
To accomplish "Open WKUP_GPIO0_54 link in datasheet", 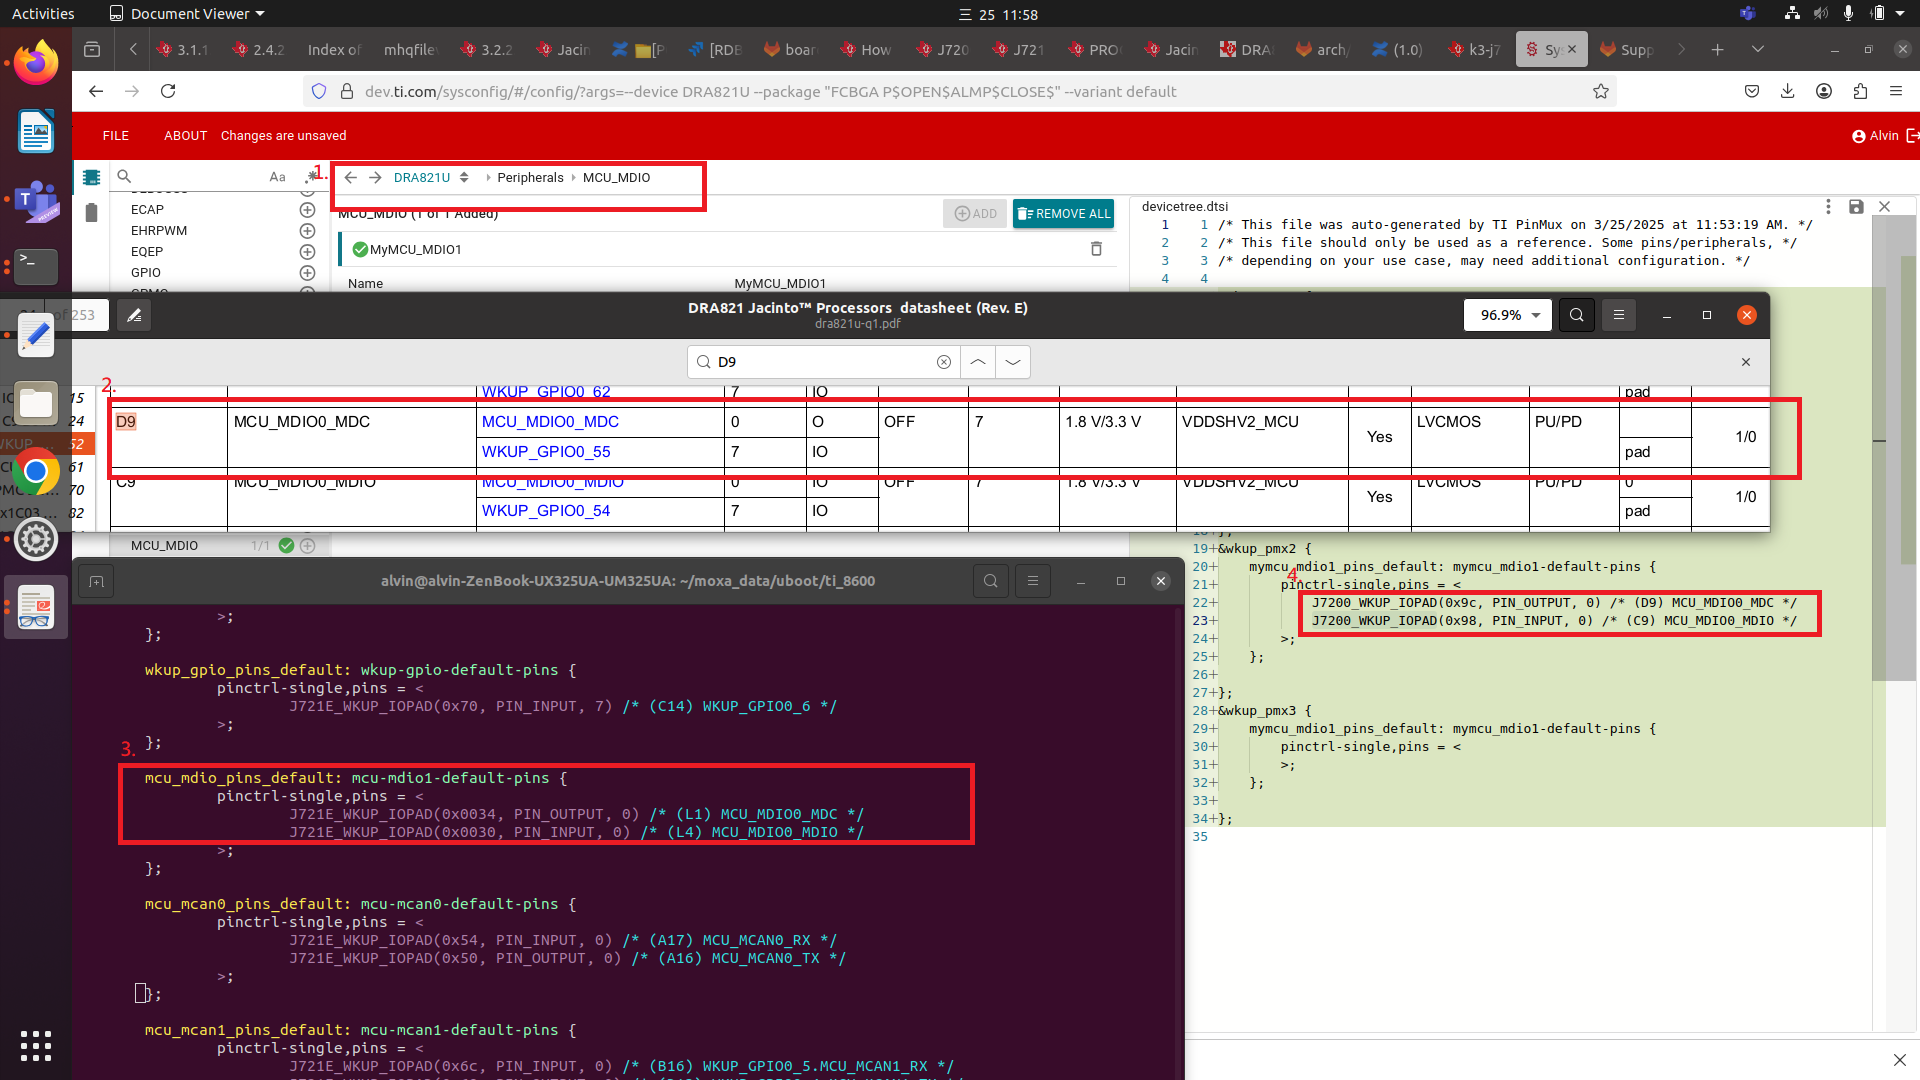I will point(546,511).
